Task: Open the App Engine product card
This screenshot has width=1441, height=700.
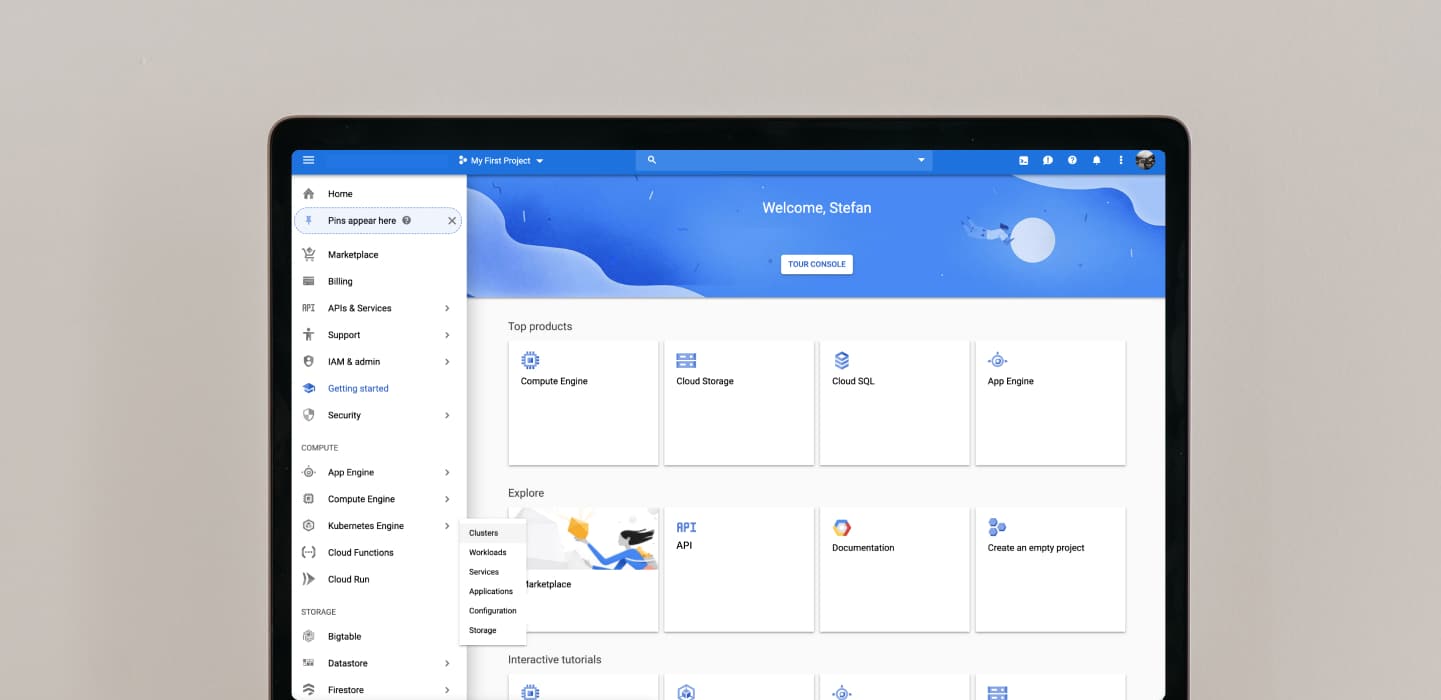Action: coord(1050,402)
